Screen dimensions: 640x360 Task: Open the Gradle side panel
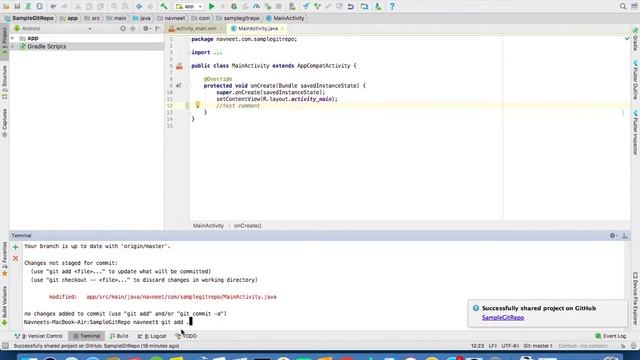coord(636,40)
